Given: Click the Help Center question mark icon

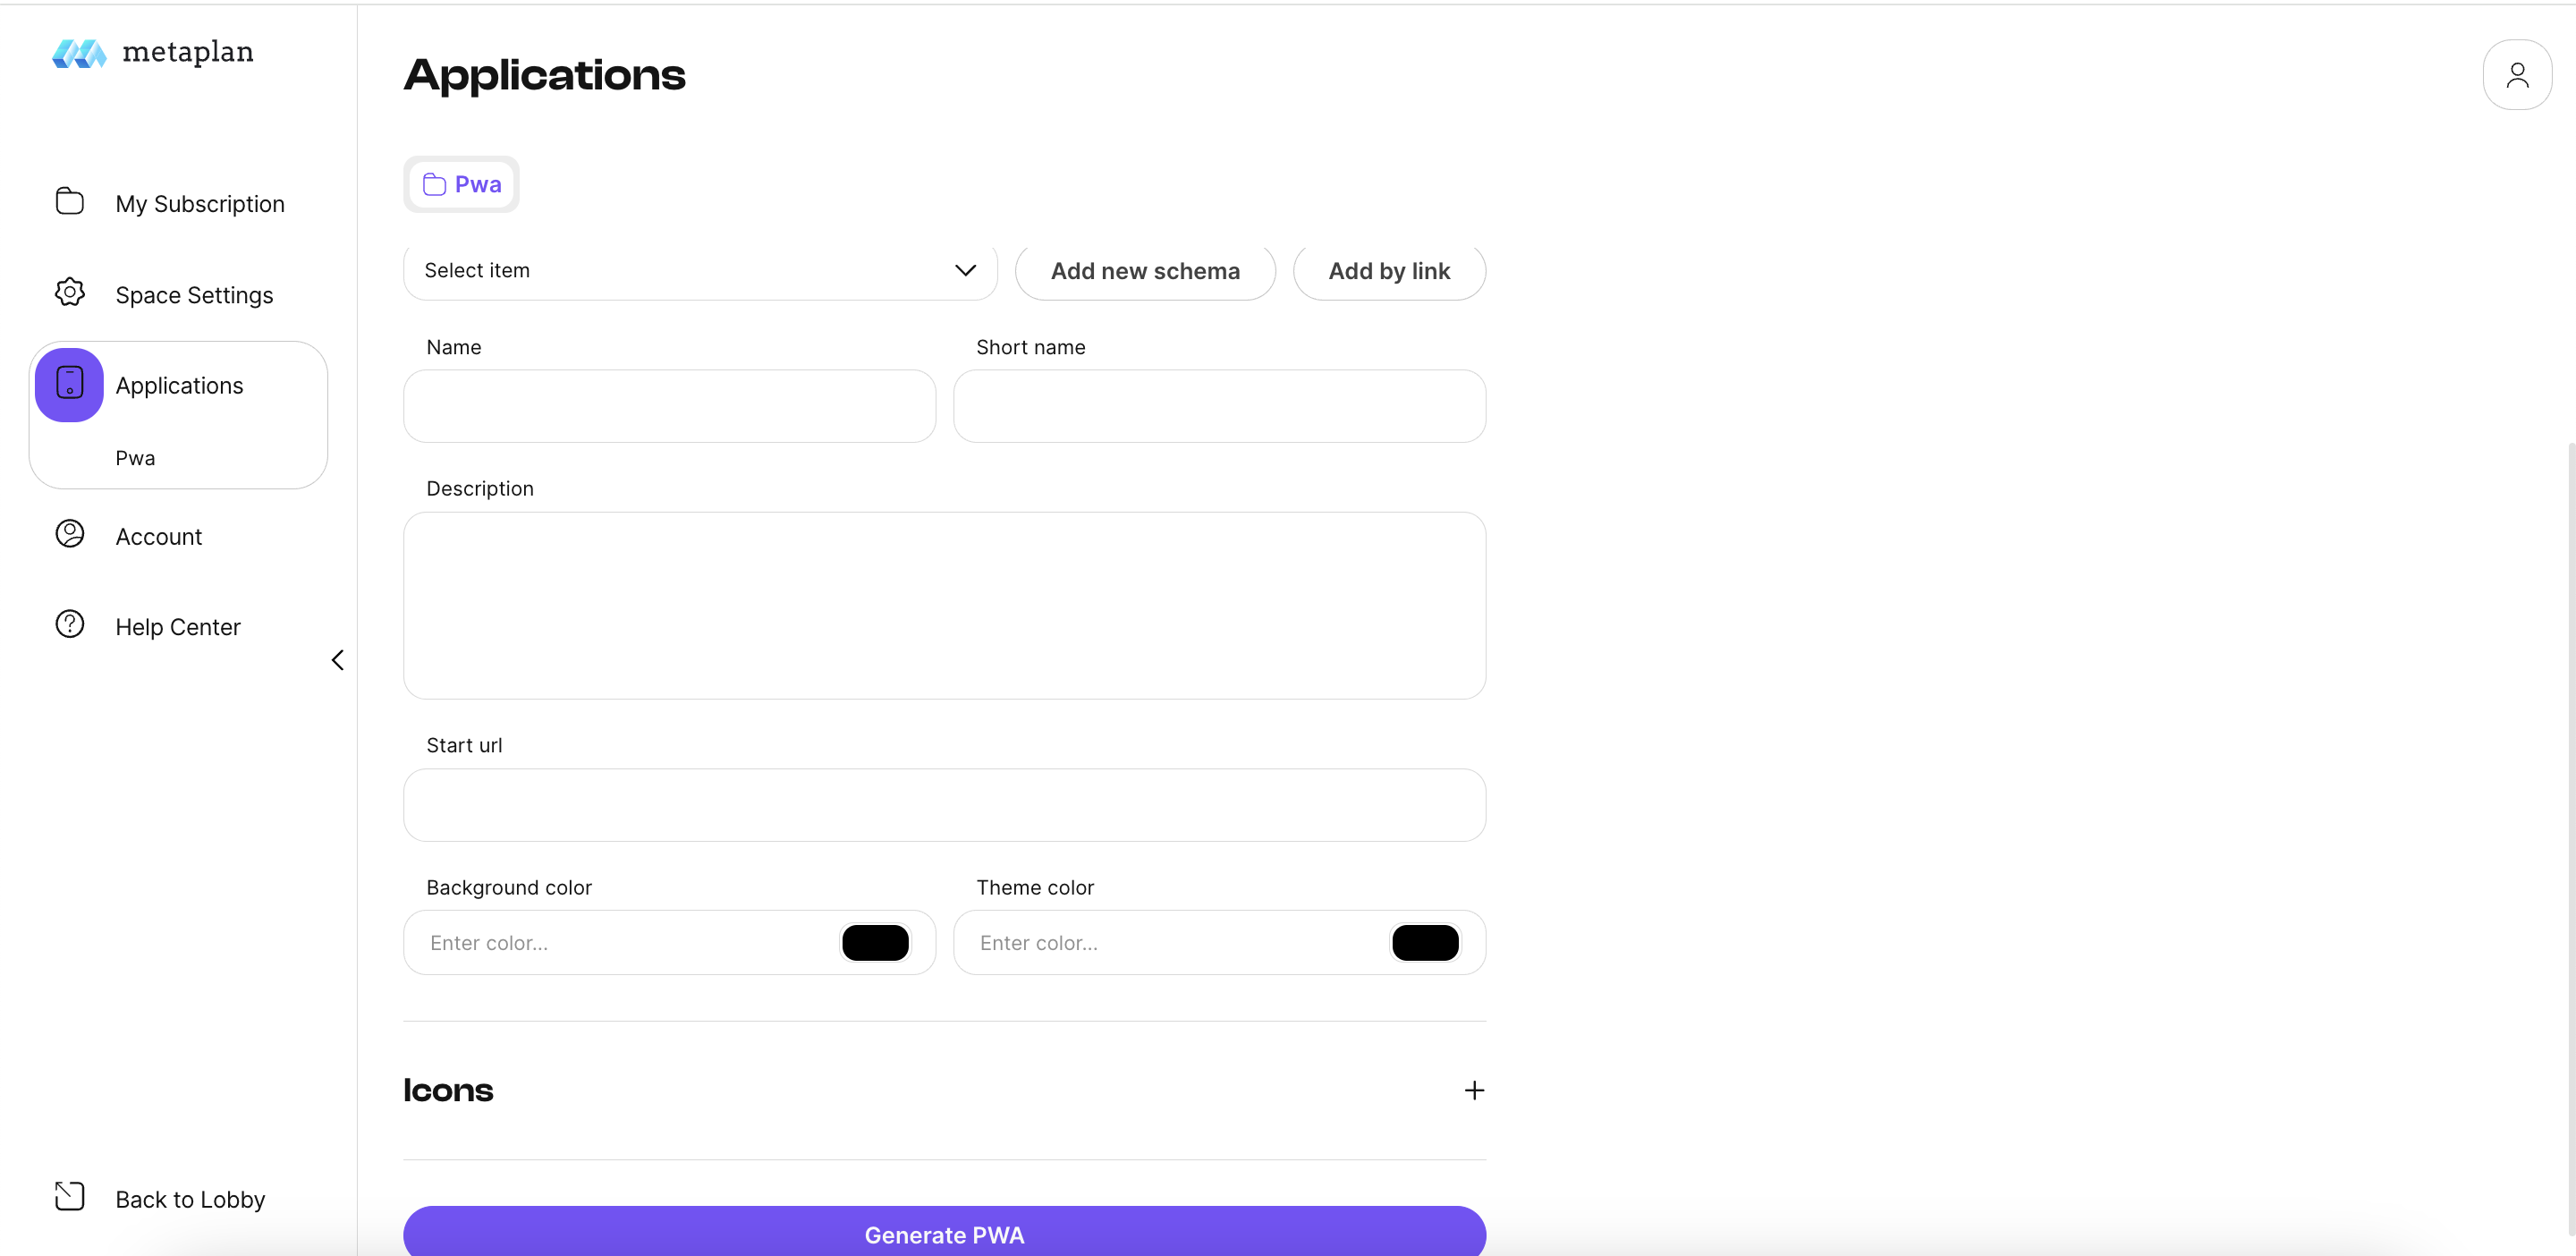Looking at the screenshot, I should (x=69, y=625).
